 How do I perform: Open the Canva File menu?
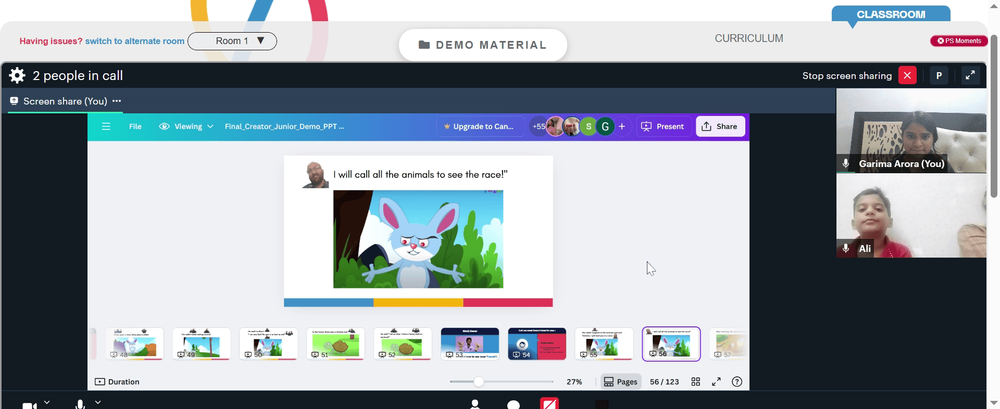coord(135,126)
